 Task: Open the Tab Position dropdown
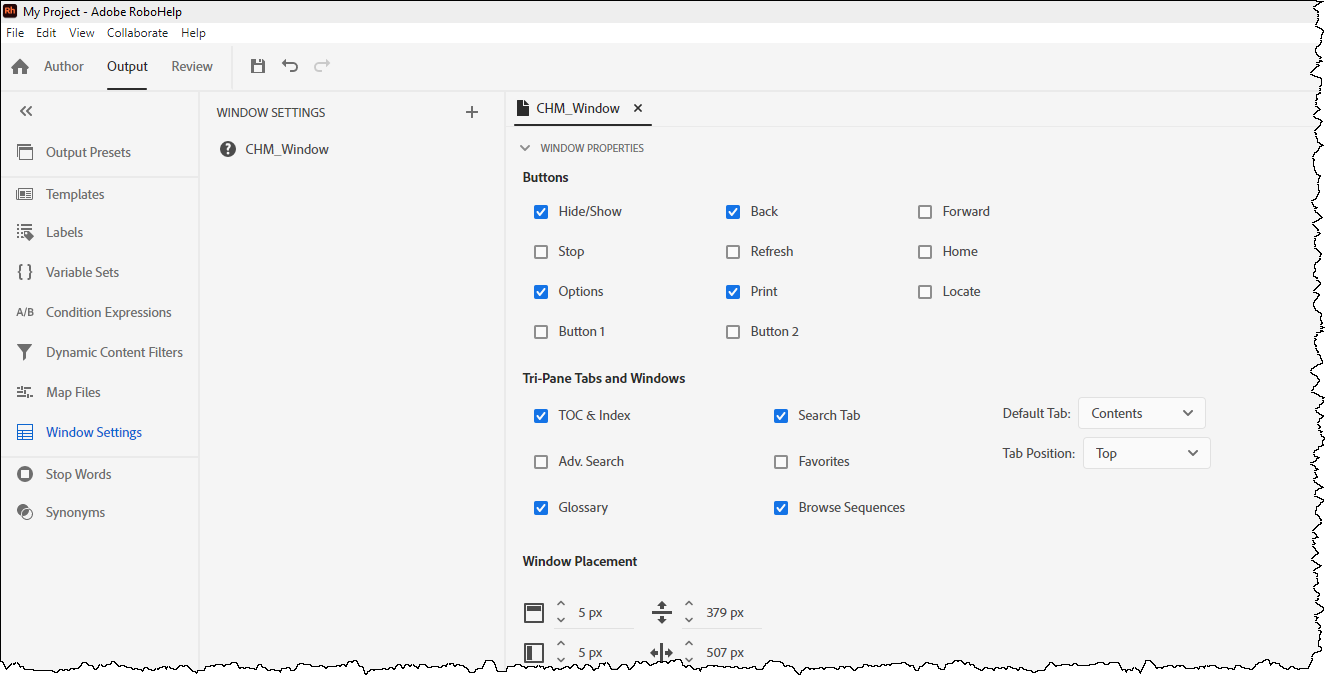pos(1146,453)
